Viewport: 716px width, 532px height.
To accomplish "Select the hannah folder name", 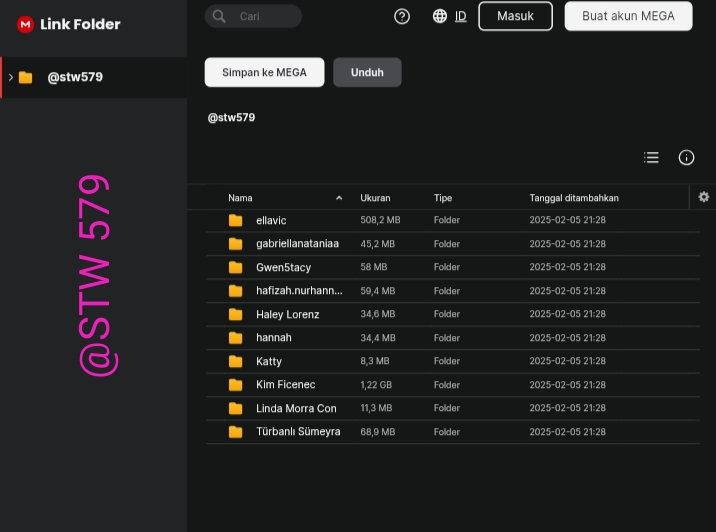I will click(274, 338).
